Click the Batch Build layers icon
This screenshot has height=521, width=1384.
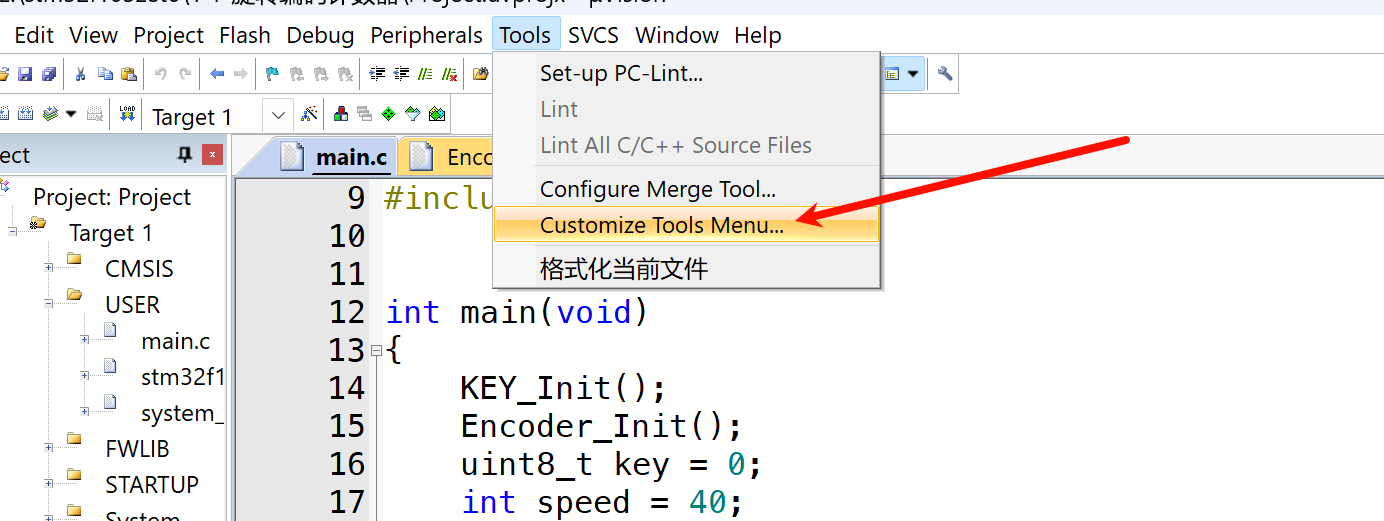coord(50,113)
